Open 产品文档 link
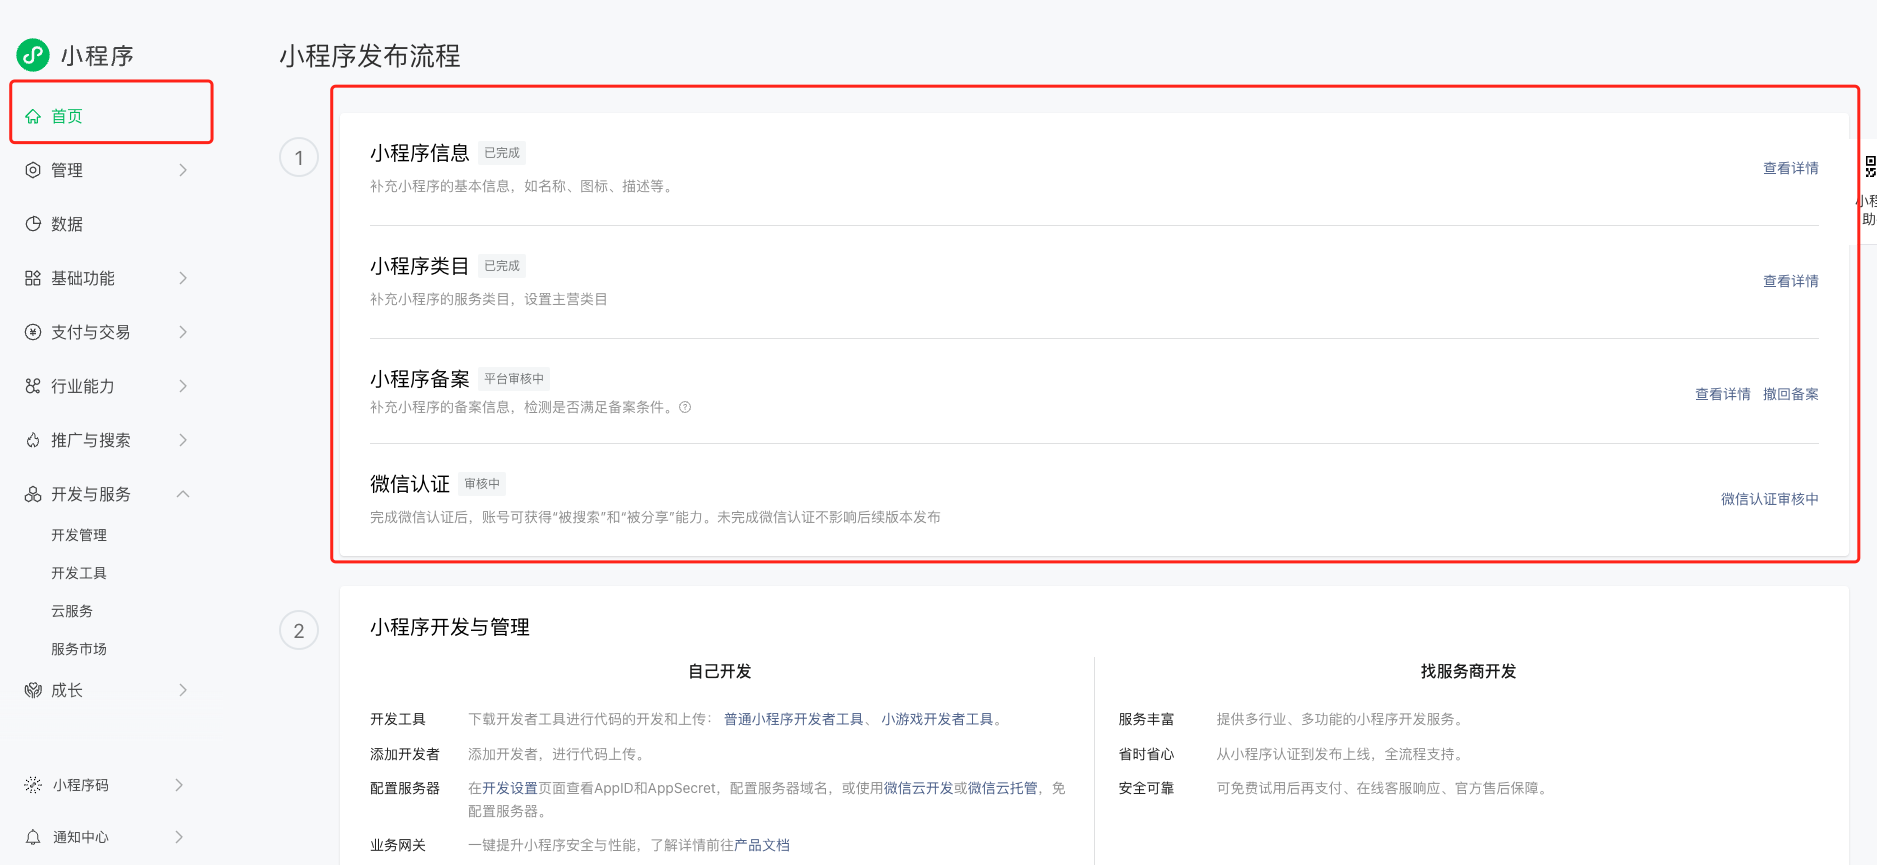The image size is (1877, 865). pos(762,845)
